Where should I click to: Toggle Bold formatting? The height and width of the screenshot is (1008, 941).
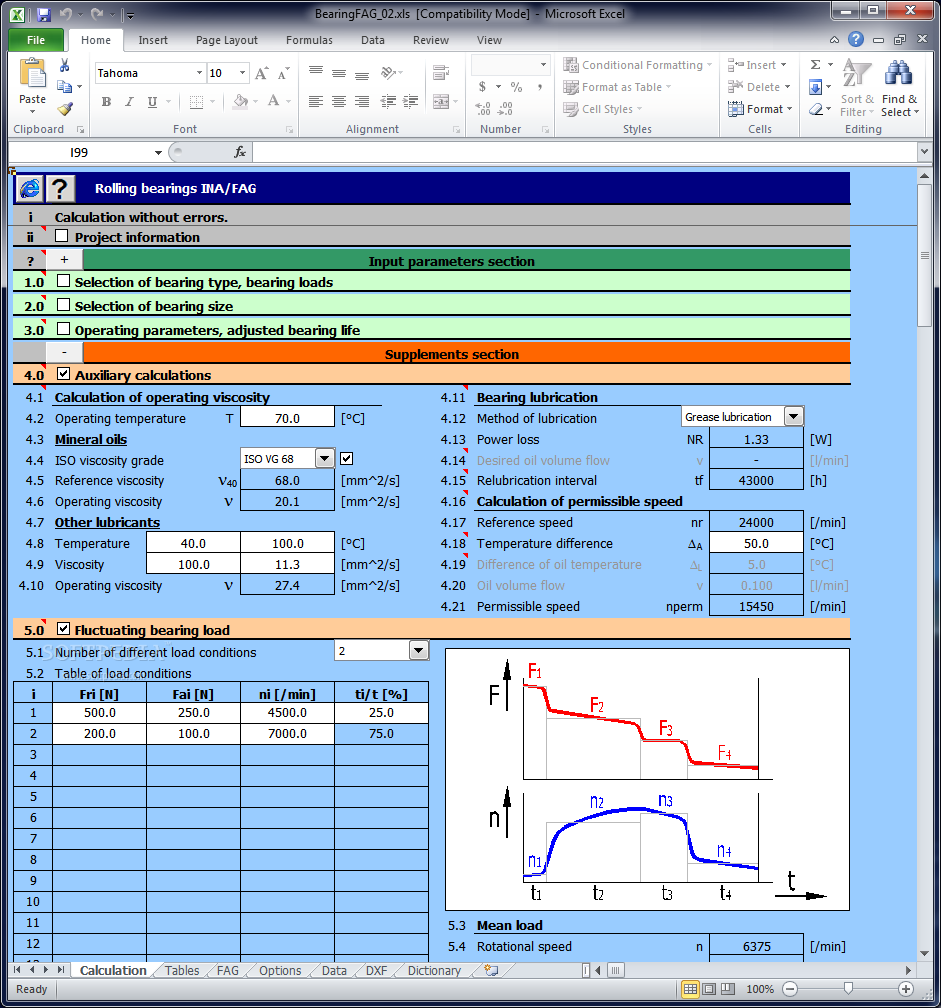tap(107, 102)
